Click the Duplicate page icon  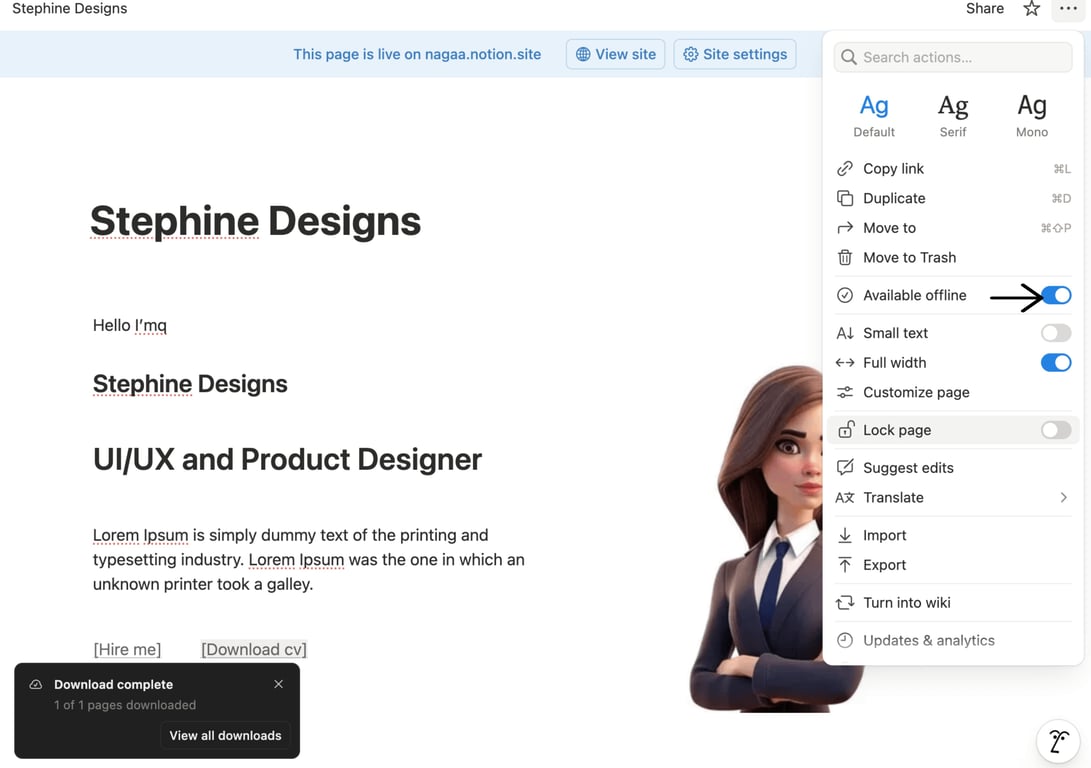845,198
